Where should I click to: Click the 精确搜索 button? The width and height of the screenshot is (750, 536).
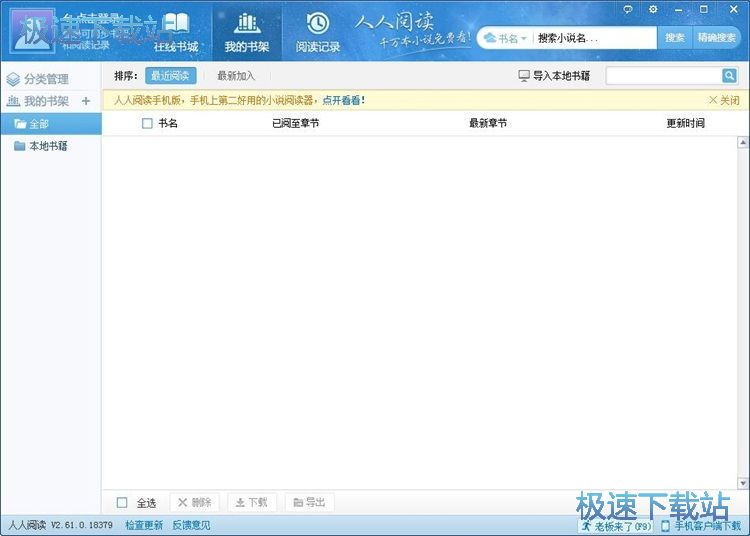click(717, 38)
